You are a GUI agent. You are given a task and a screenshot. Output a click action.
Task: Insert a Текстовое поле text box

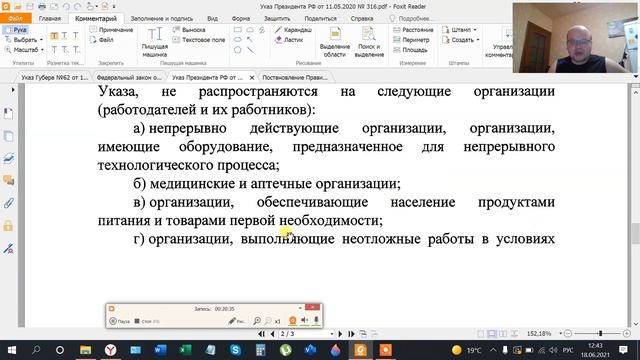tap(199, 40)
